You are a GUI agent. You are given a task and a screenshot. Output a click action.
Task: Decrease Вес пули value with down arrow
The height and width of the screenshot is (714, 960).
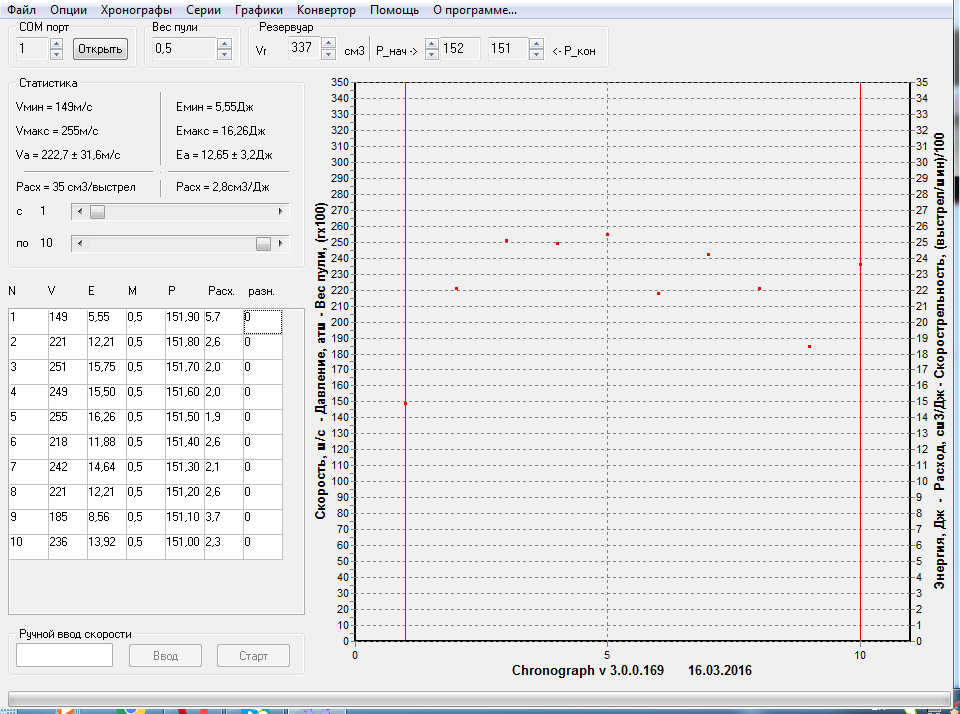pyautogui.click(x=225, y=54)
